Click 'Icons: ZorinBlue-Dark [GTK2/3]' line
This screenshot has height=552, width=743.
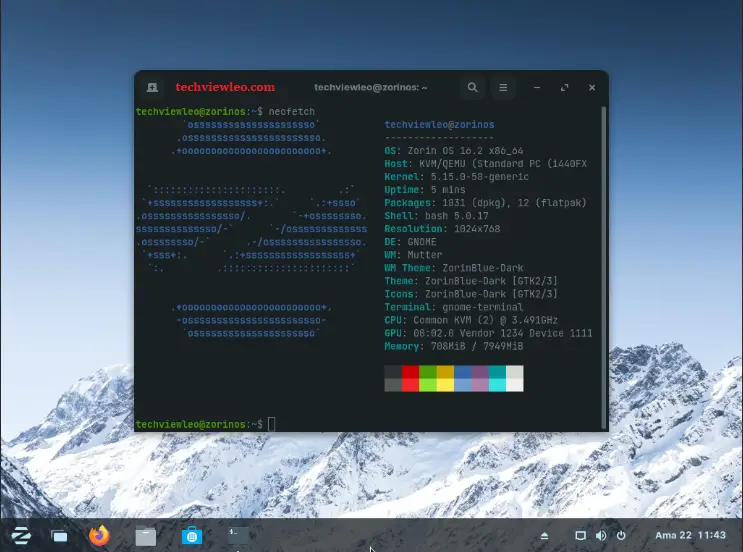tap(471, 294)
